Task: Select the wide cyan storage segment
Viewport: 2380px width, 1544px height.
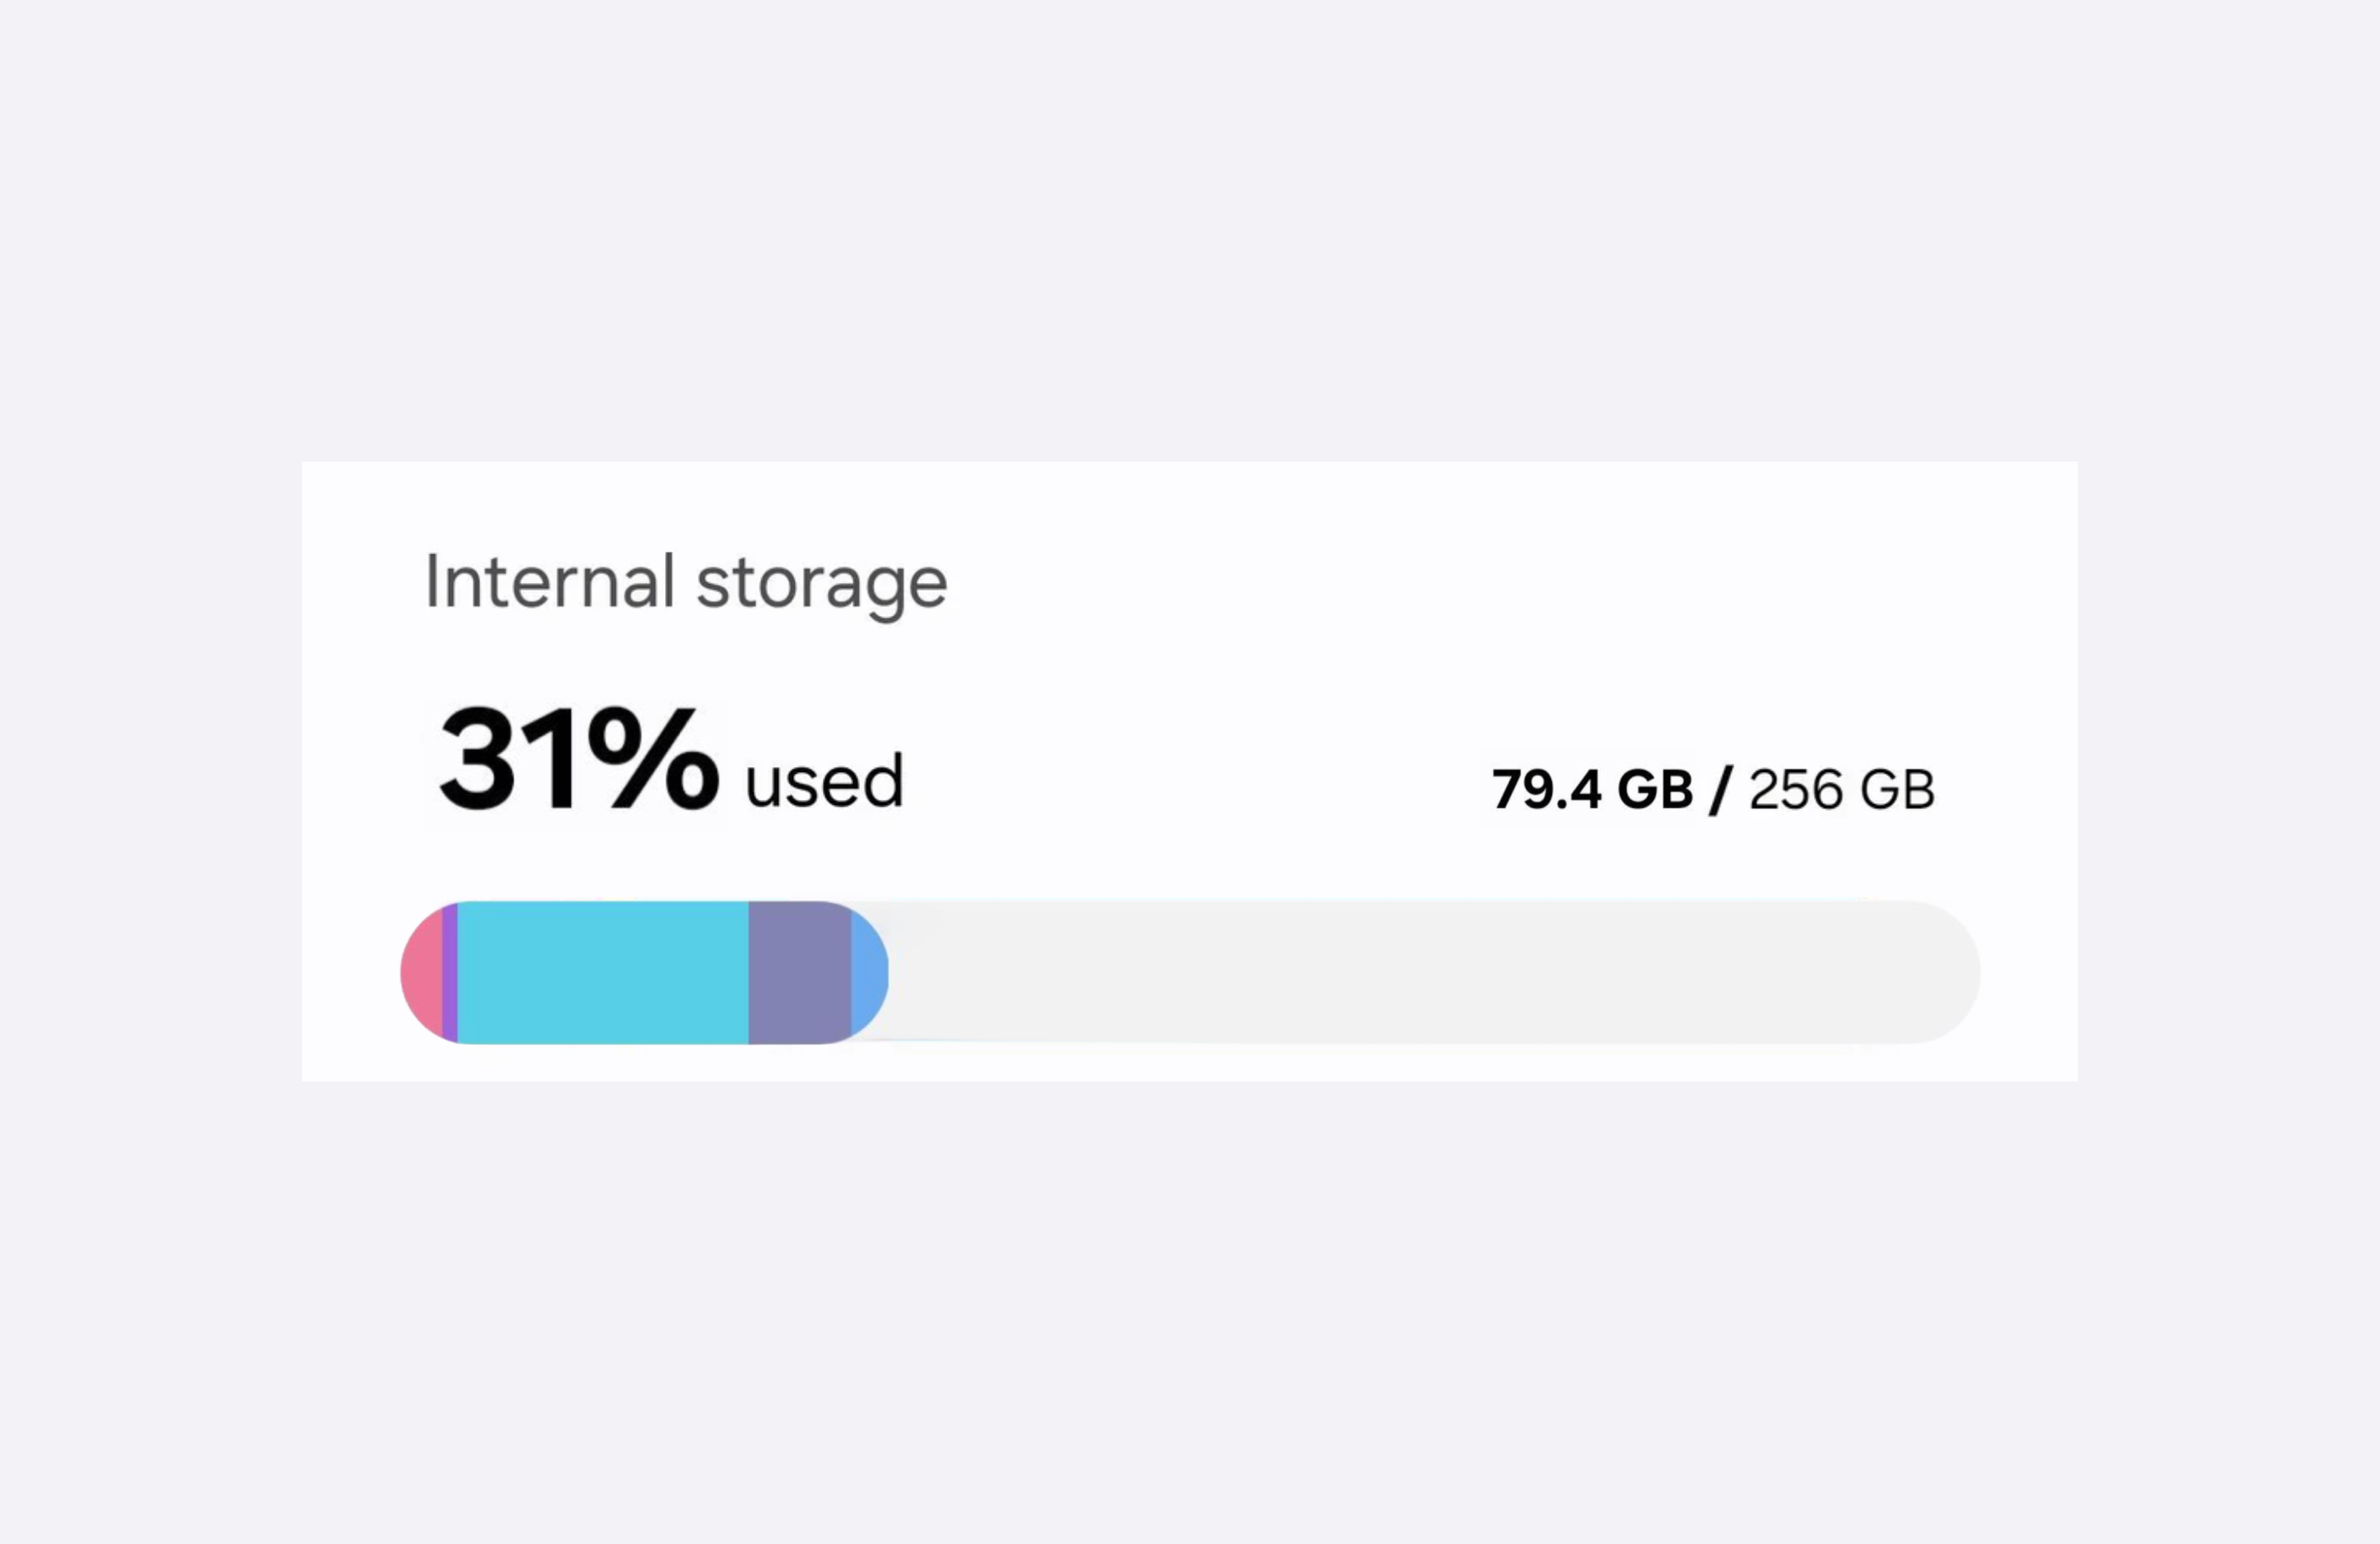Action: click(603, 972)
